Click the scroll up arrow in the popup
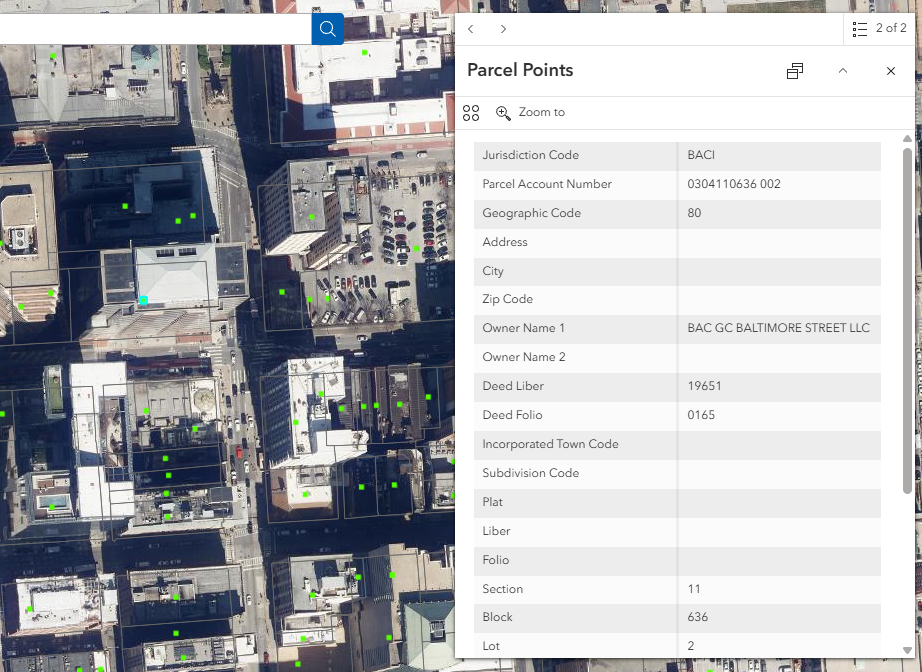 point(907,138)
